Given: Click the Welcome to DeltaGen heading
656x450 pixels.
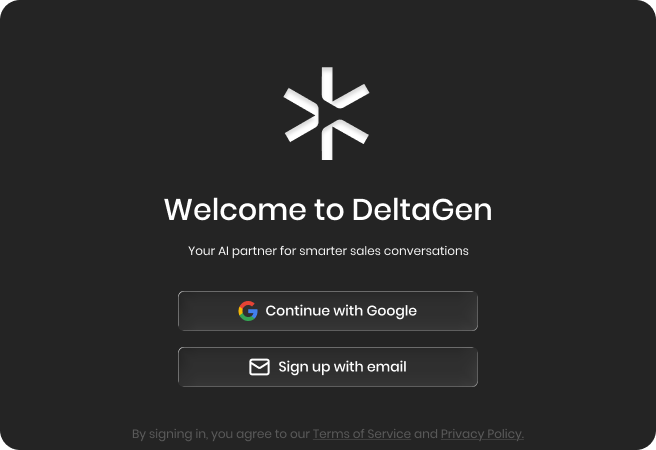Looking at the screenshot, I should point(328,209).
